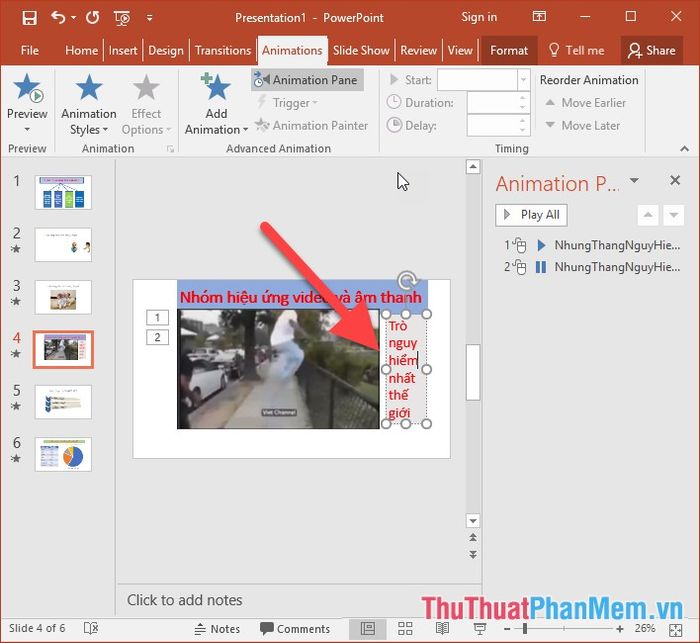Click the fit slide to window icon
The image size is (700, 643).
tap(676, 630)
